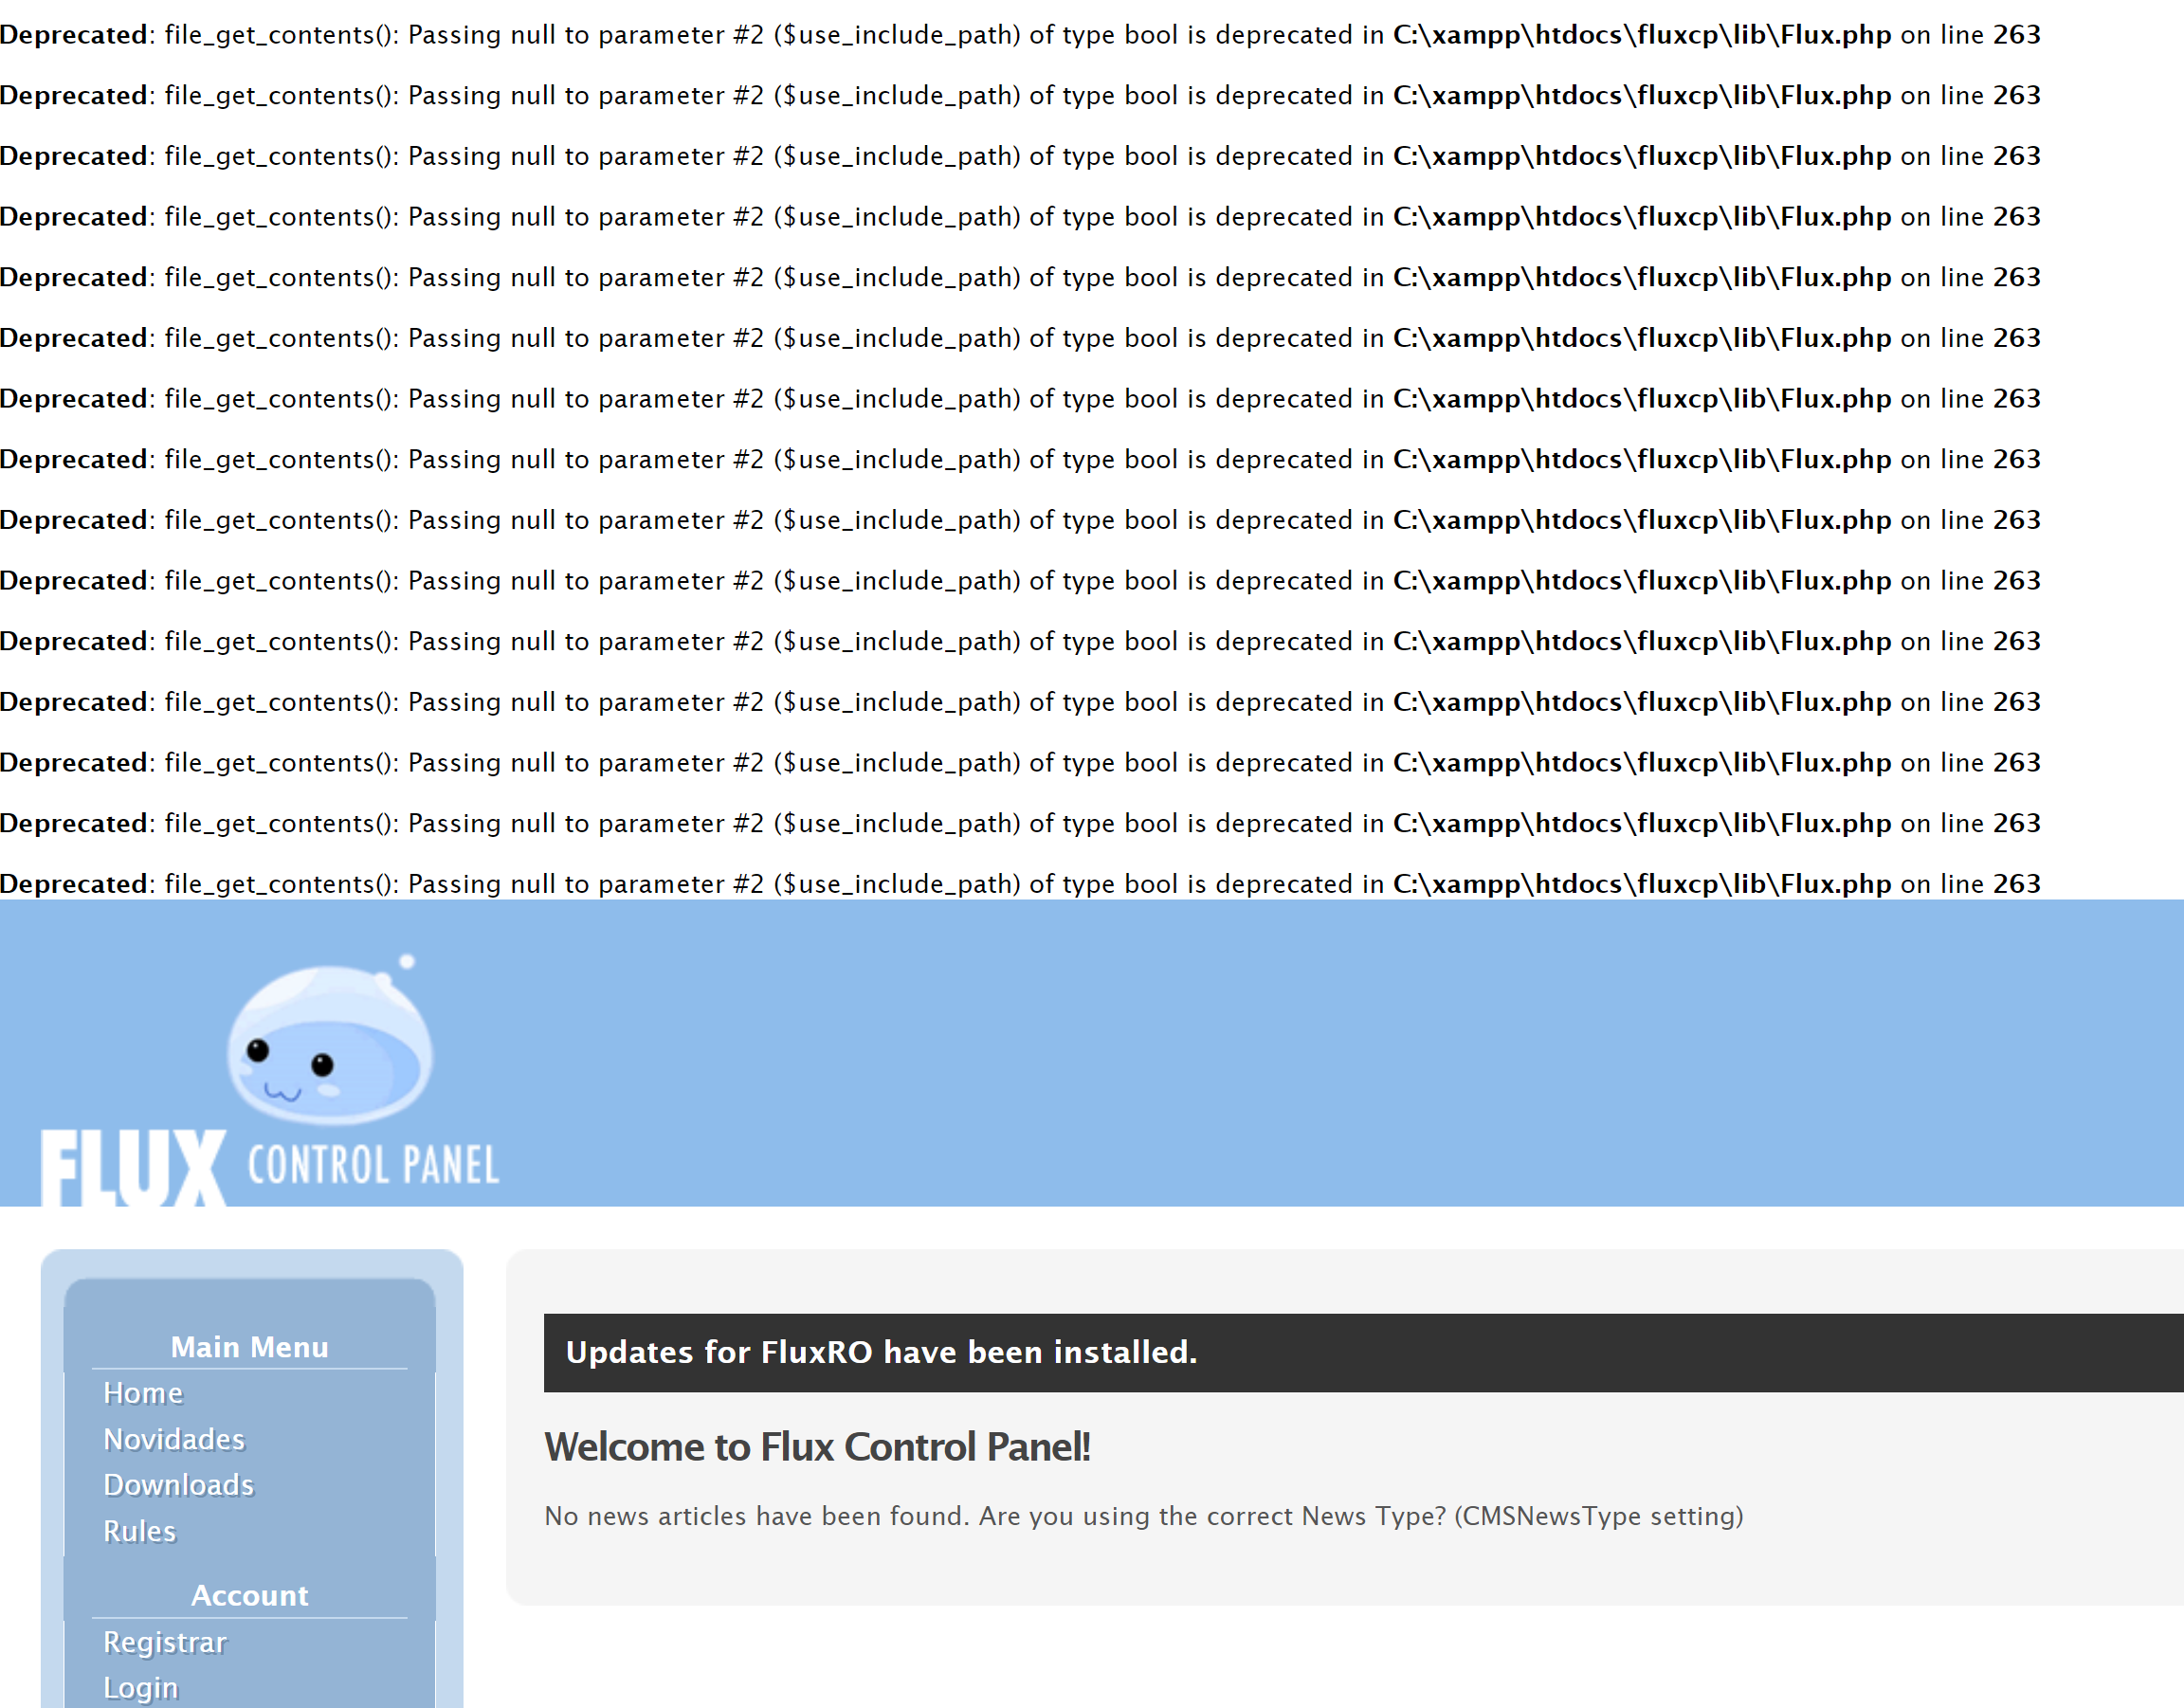The height and width of the screenshot is (1708, 2184).
Task: Click the Account section heading
Action: click(x=249, y=1595)
